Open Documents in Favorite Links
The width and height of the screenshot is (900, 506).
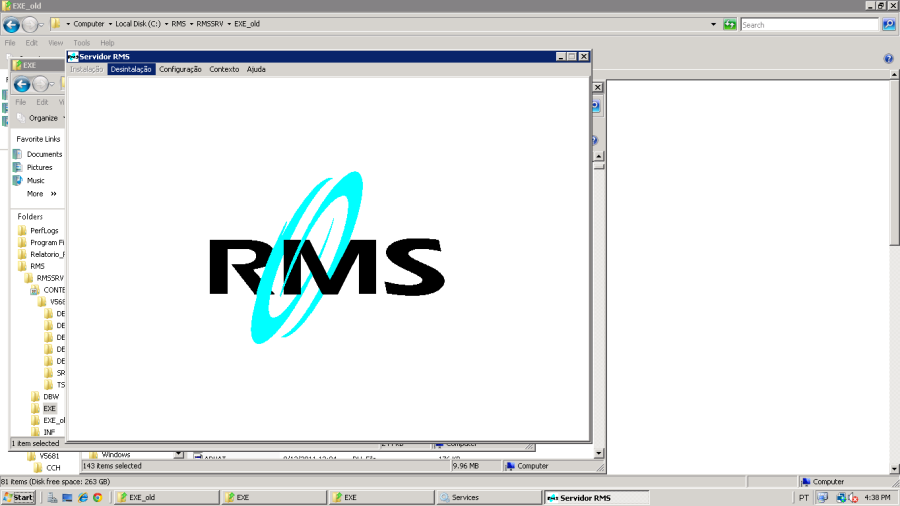click(44, 154)
